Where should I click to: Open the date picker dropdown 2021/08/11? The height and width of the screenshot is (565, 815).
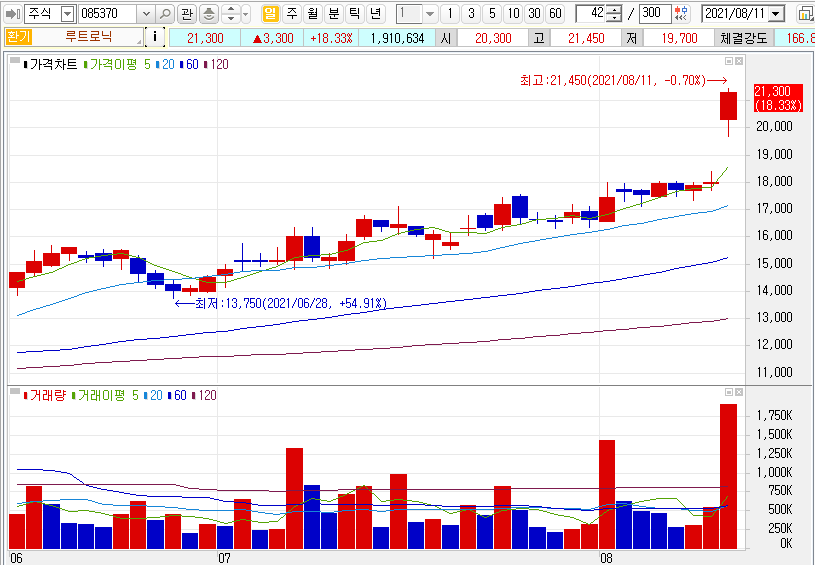pyautogui.click(x=776, y=14)
